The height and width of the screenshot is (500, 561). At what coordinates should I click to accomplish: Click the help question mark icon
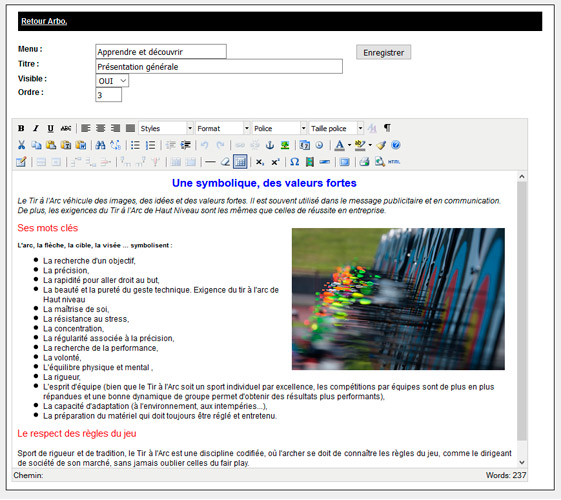coord(395,145)
